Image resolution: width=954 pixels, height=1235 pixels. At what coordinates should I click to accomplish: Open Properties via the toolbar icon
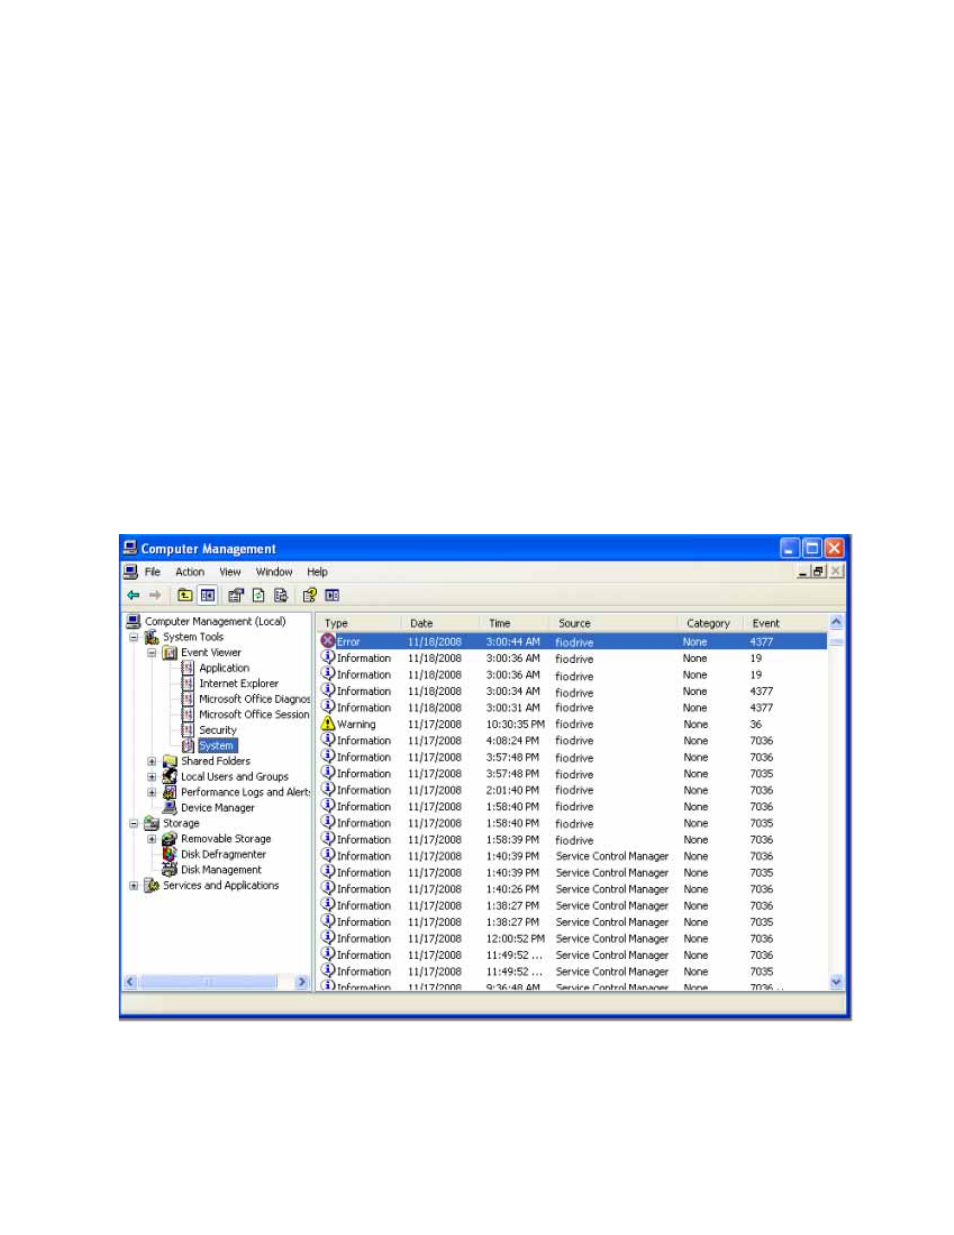236,595
